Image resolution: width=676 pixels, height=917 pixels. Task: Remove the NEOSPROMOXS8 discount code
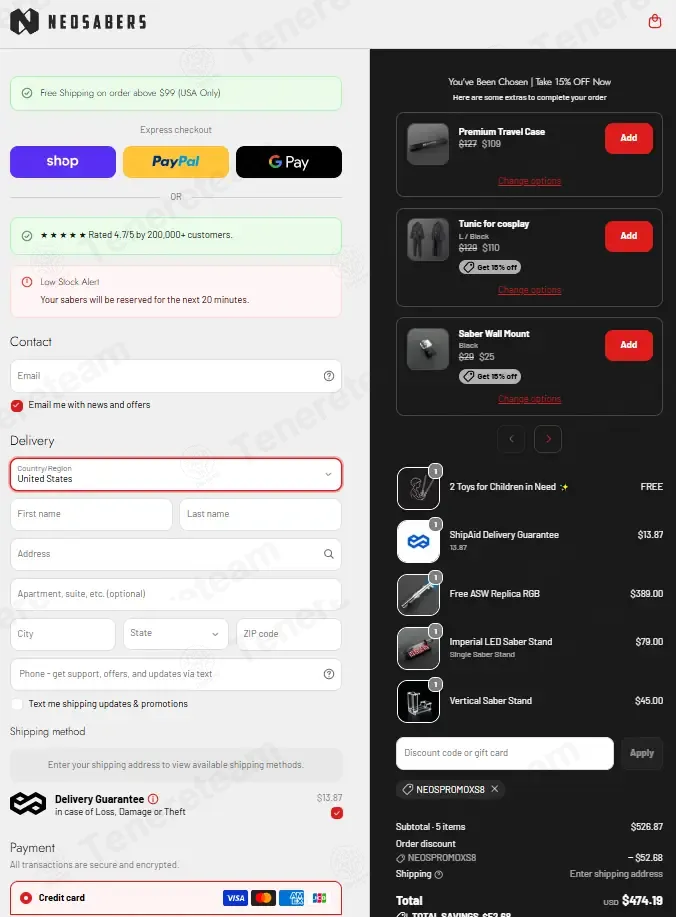click(x=495, y=789)
